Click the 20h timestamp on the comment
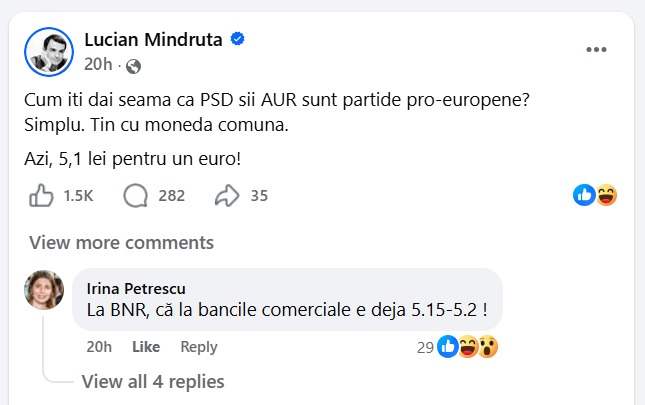 [x=99, y=347]
